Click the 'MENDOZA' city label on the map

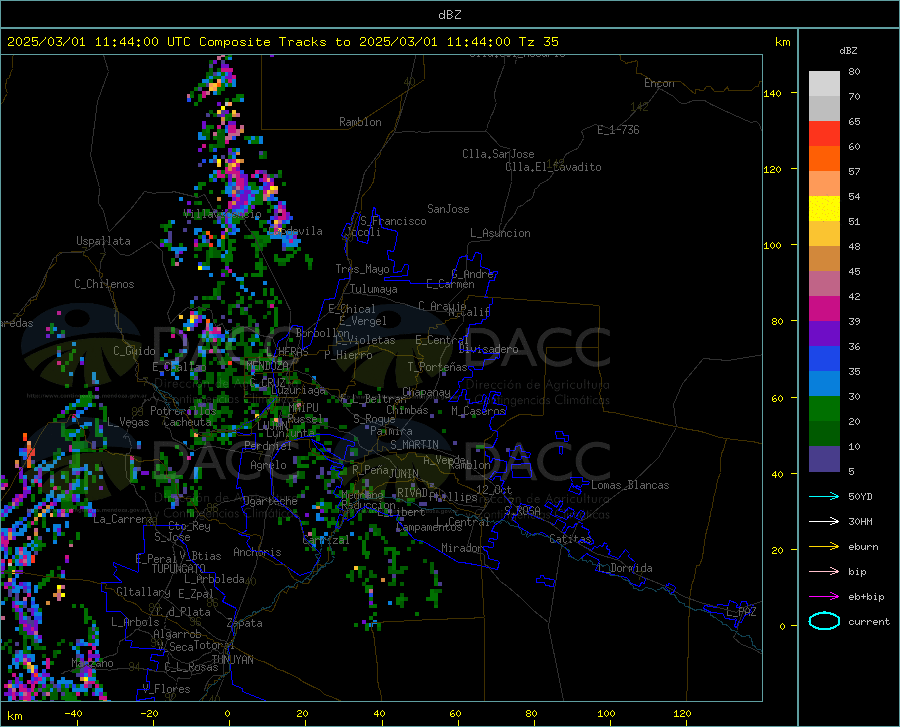(267, 366)
